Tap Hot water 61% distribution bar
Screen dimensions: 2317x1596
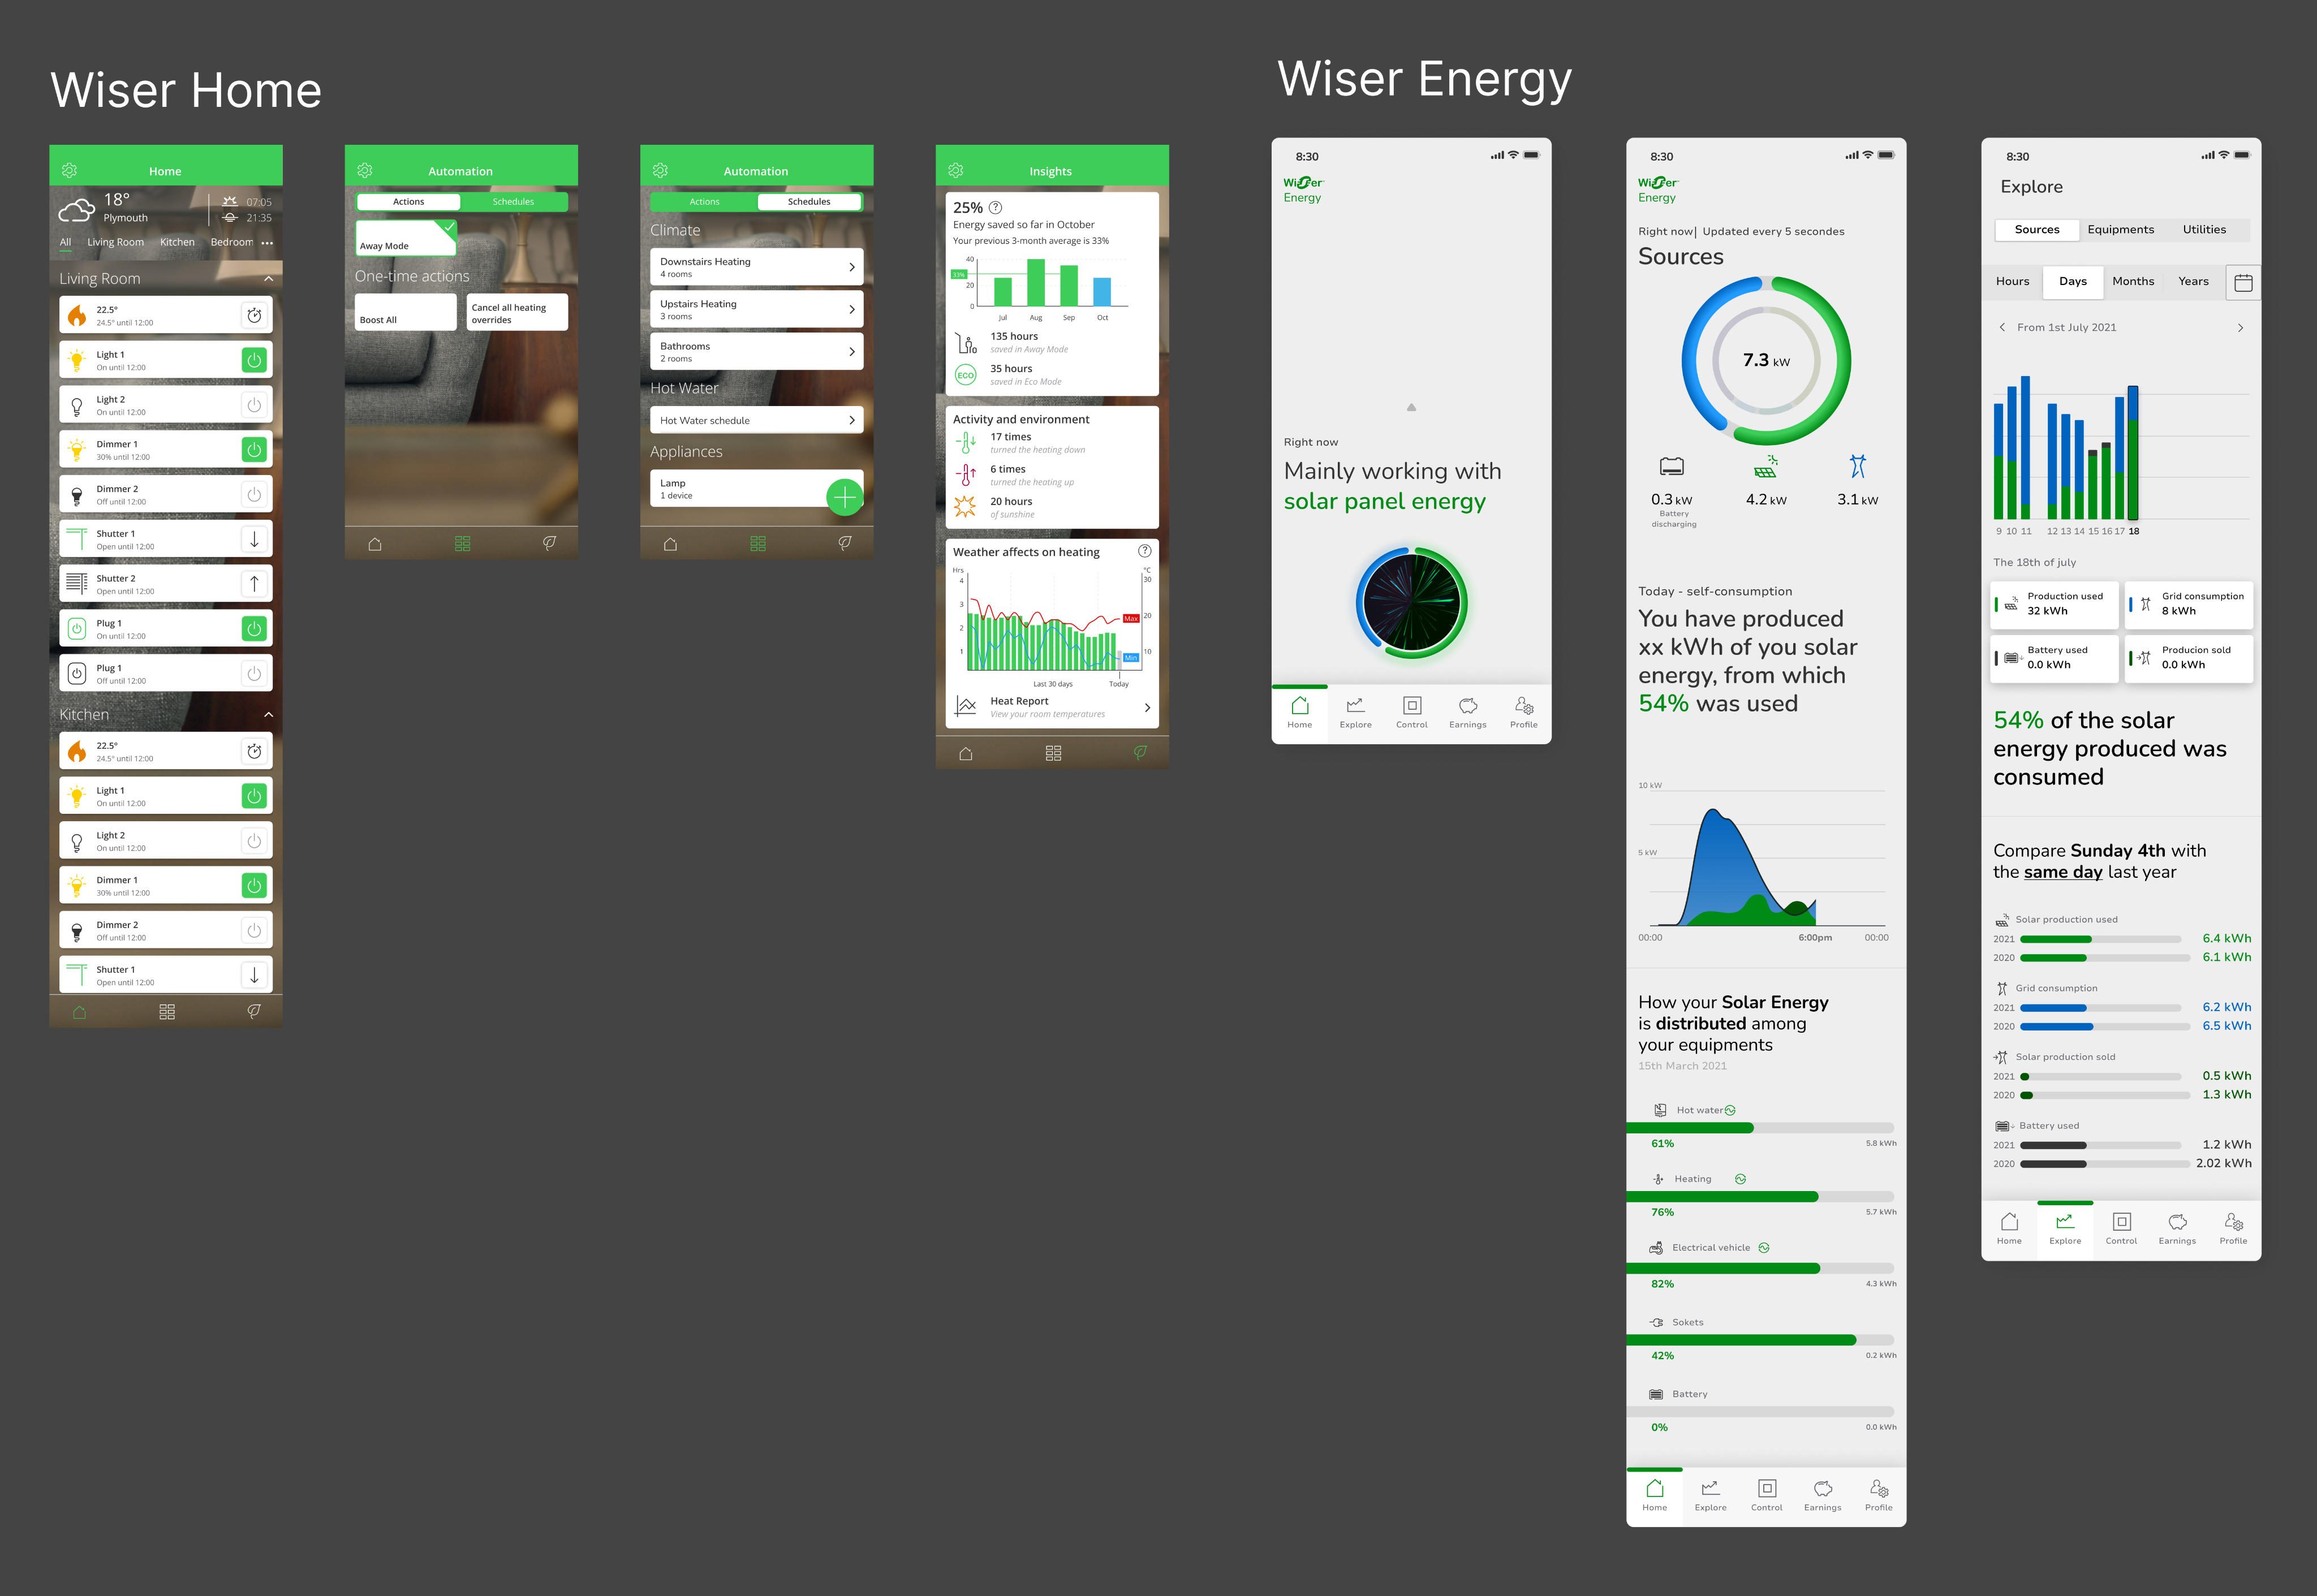tap(1760, 1128)
